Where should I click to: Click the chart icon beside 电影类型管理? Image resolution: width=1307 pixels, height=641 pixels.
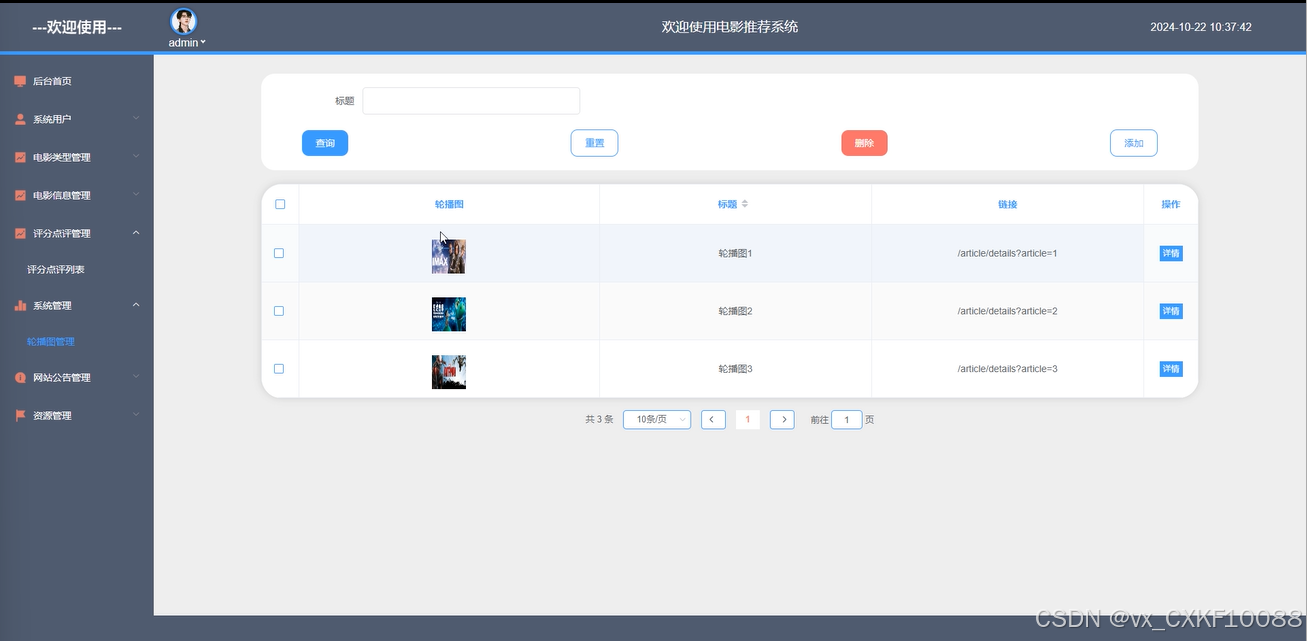[x=20, y=157]
